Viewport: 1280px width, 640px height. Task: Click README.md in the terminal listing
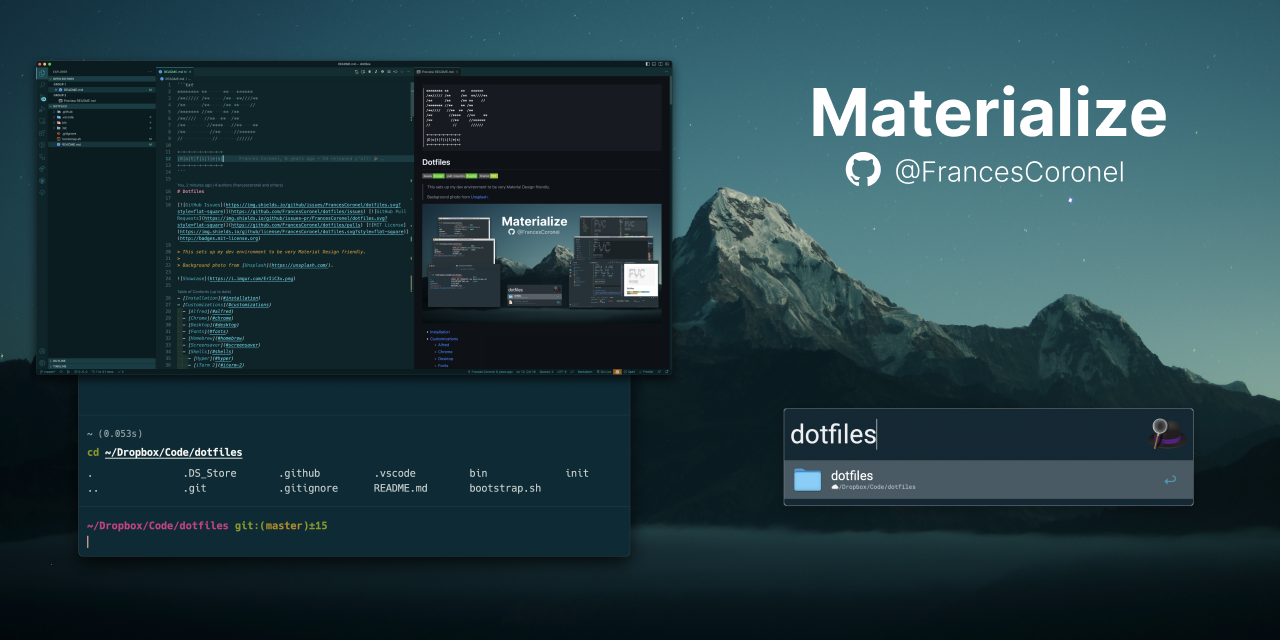pos(401,489)
